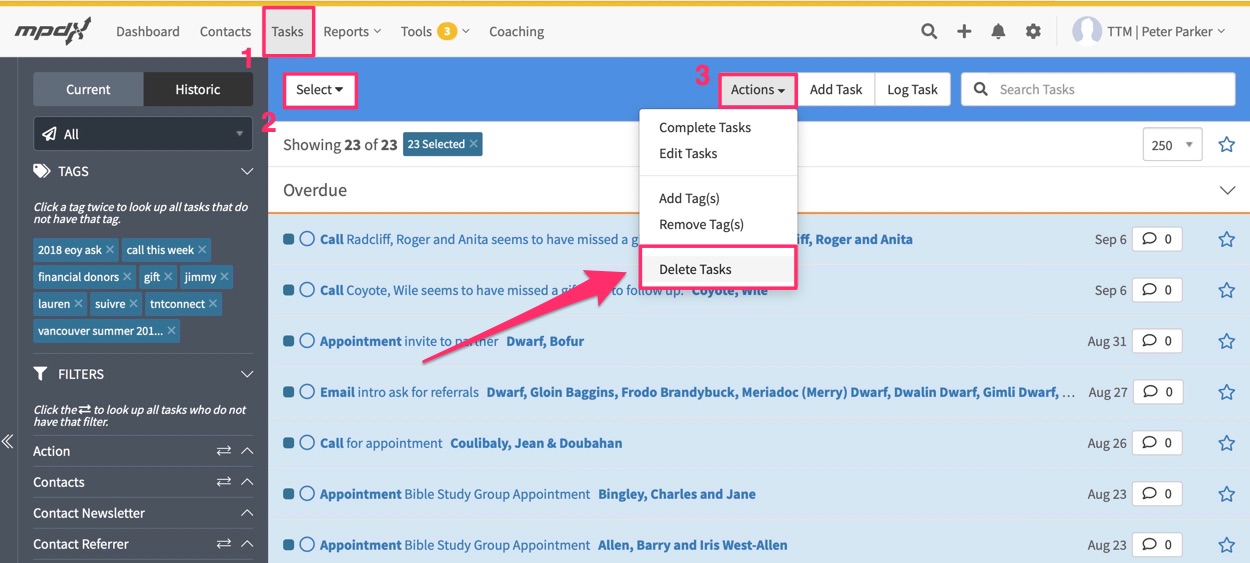Uncheck the Coyote, Wile task checkbox
1250x563 pixels.
[x=288, y=290]
